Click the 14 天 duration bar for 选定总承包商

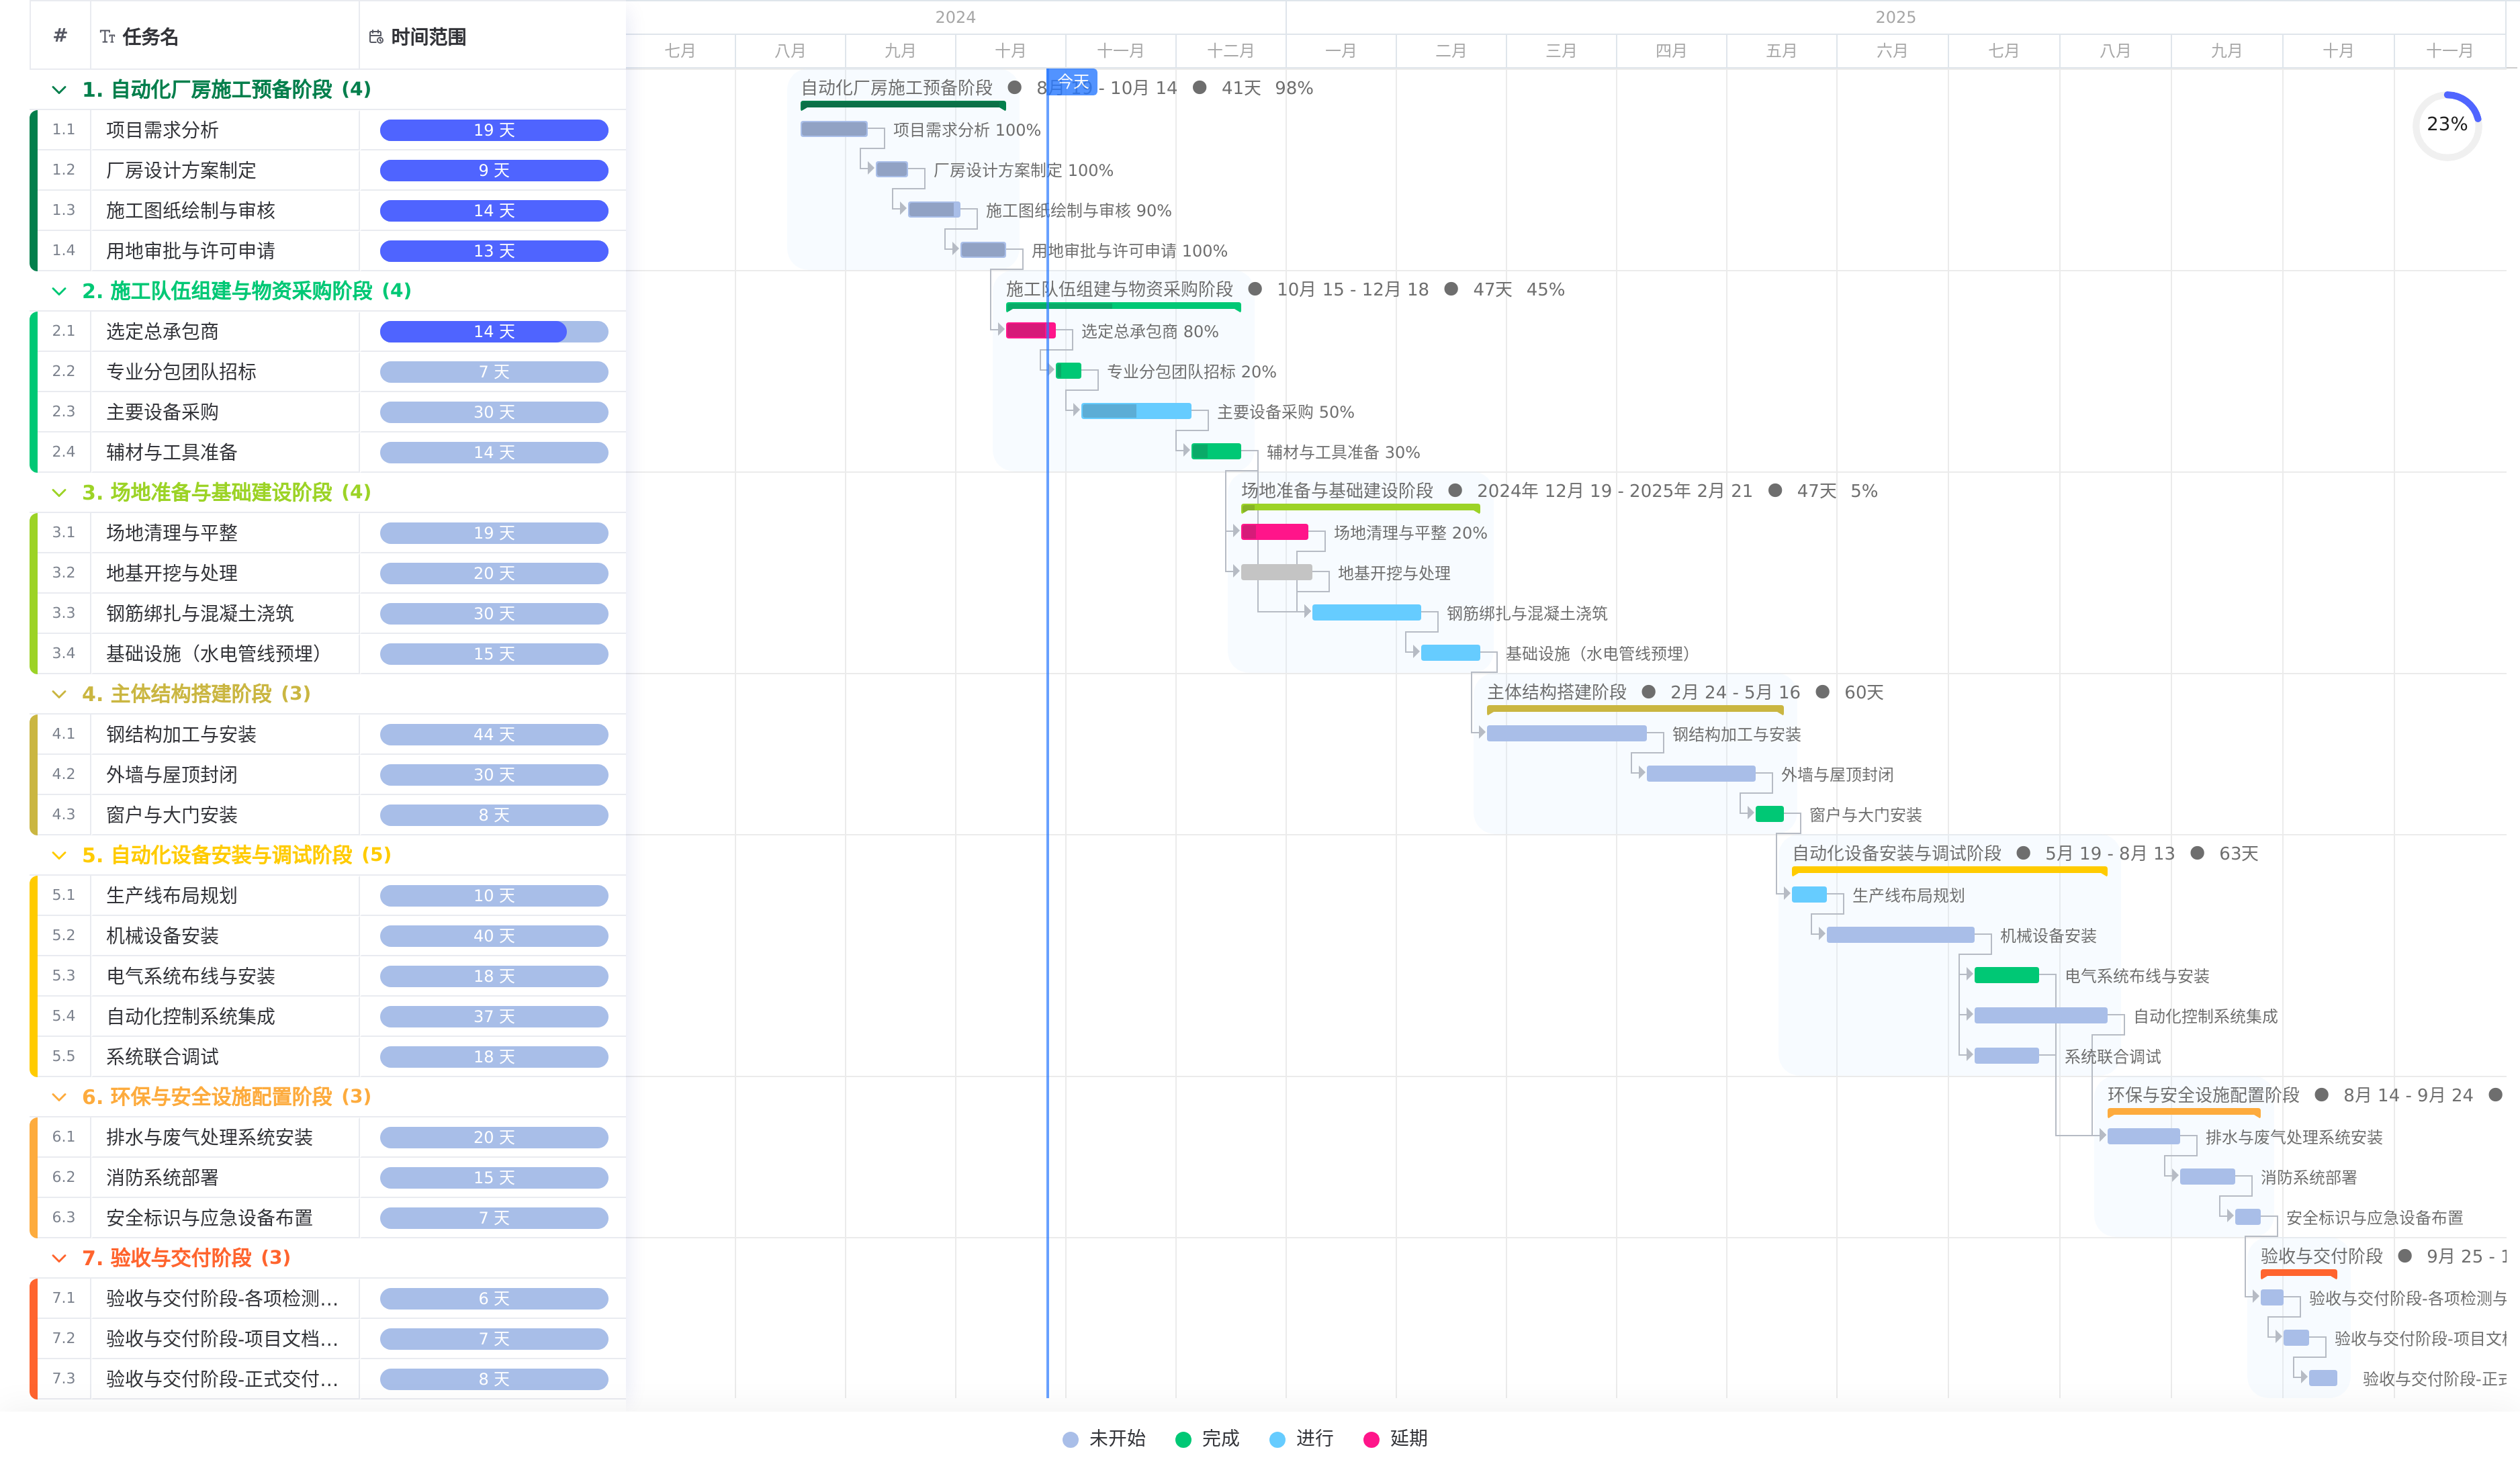coord(494,331)
